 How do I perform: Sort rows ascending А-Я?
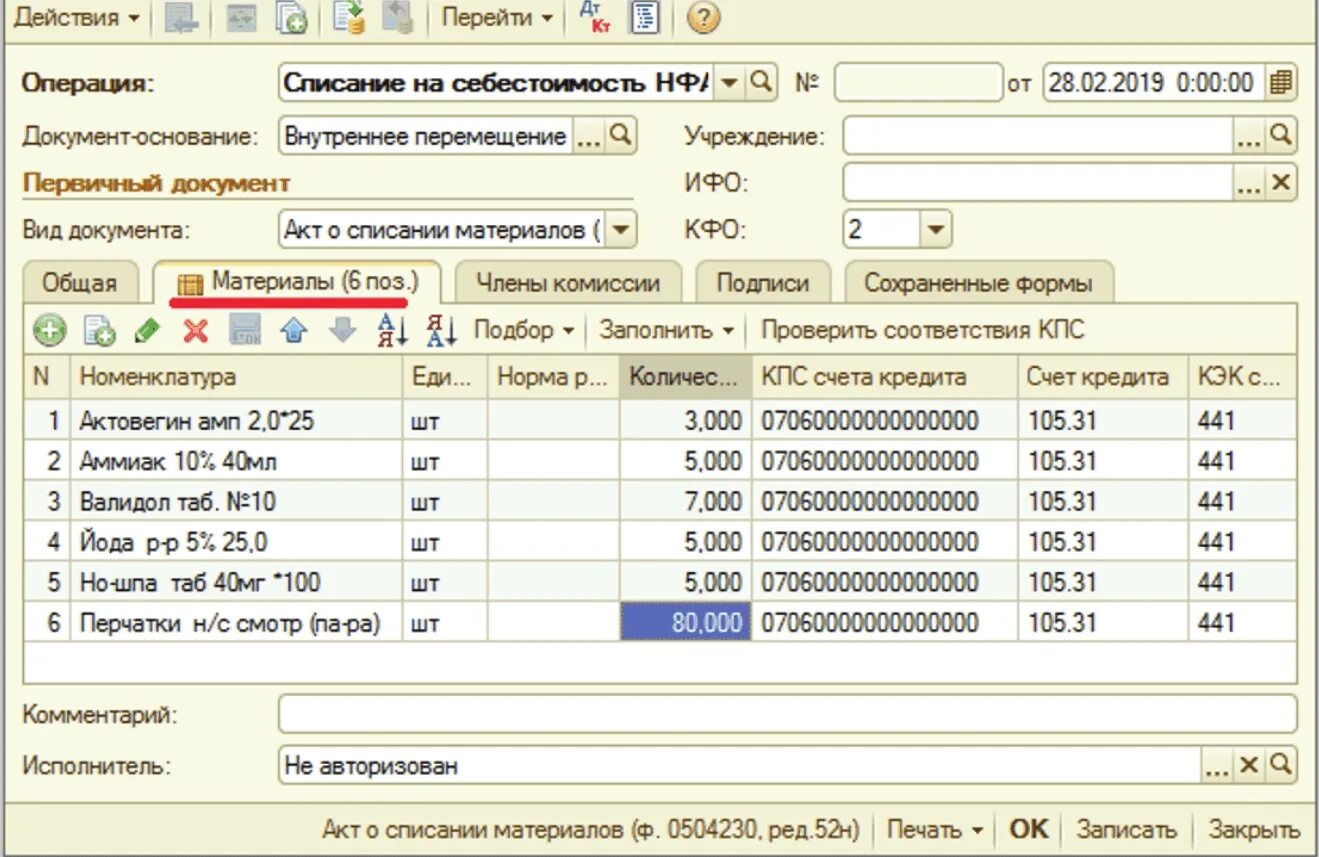click(392, 330)
